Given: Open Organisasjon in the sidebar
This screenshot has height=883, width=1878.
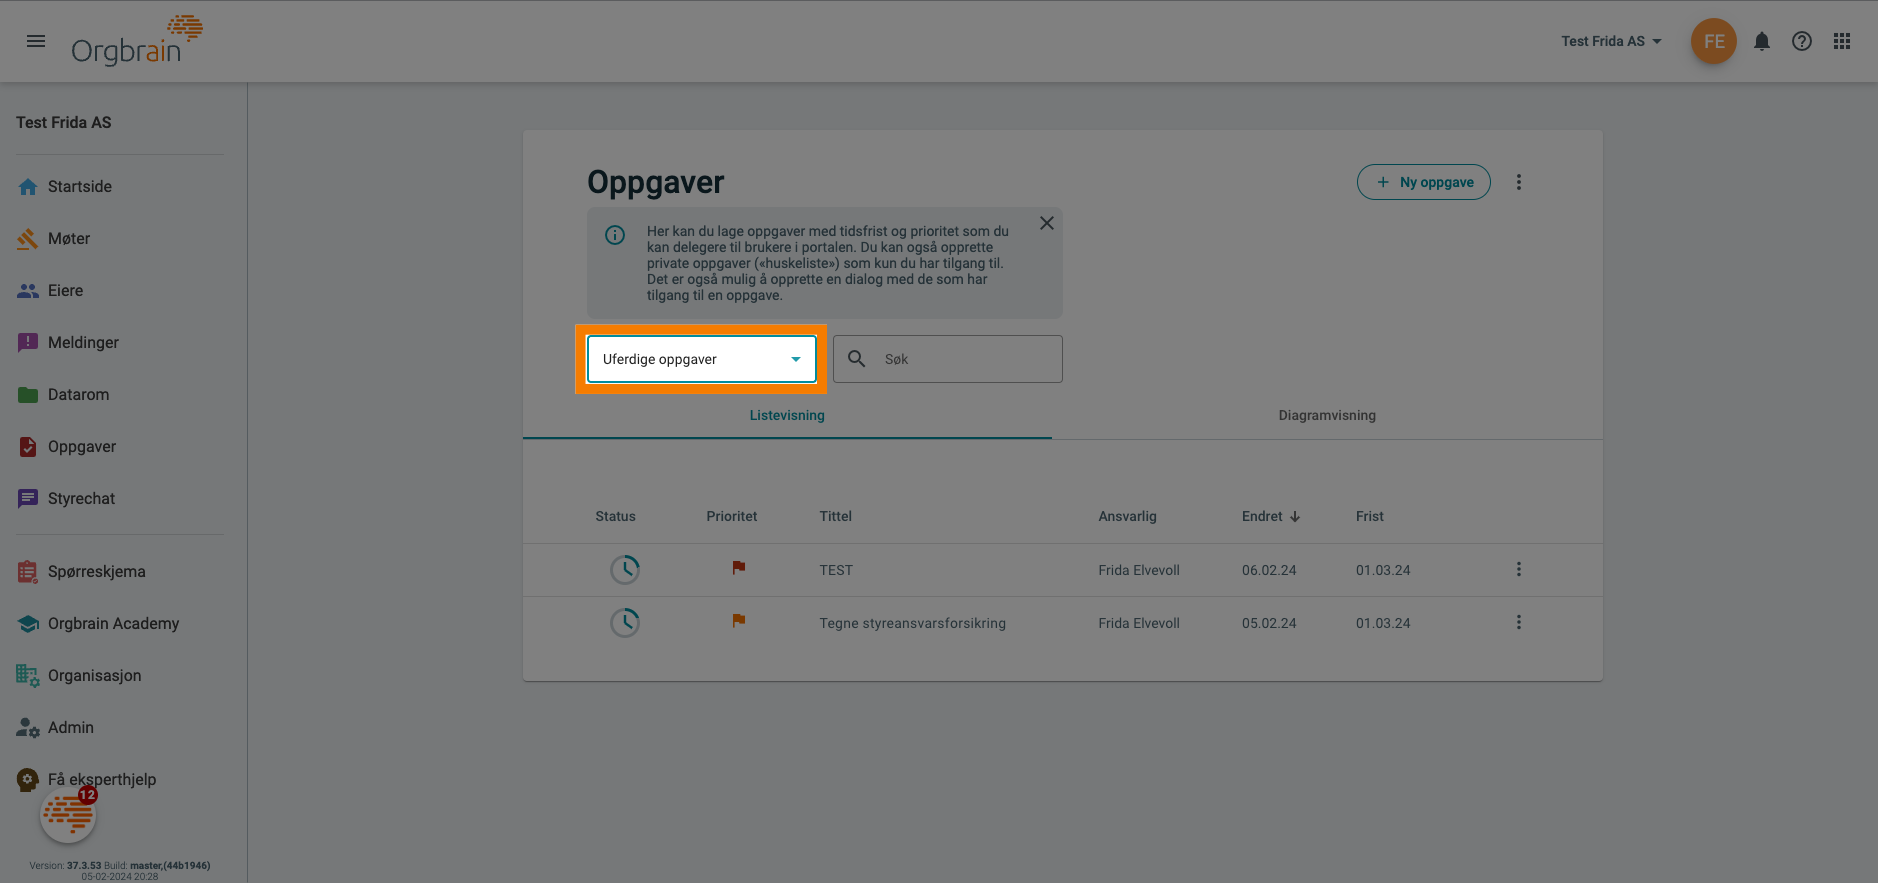Looking at the screenshot, I should tap(94, 675).
